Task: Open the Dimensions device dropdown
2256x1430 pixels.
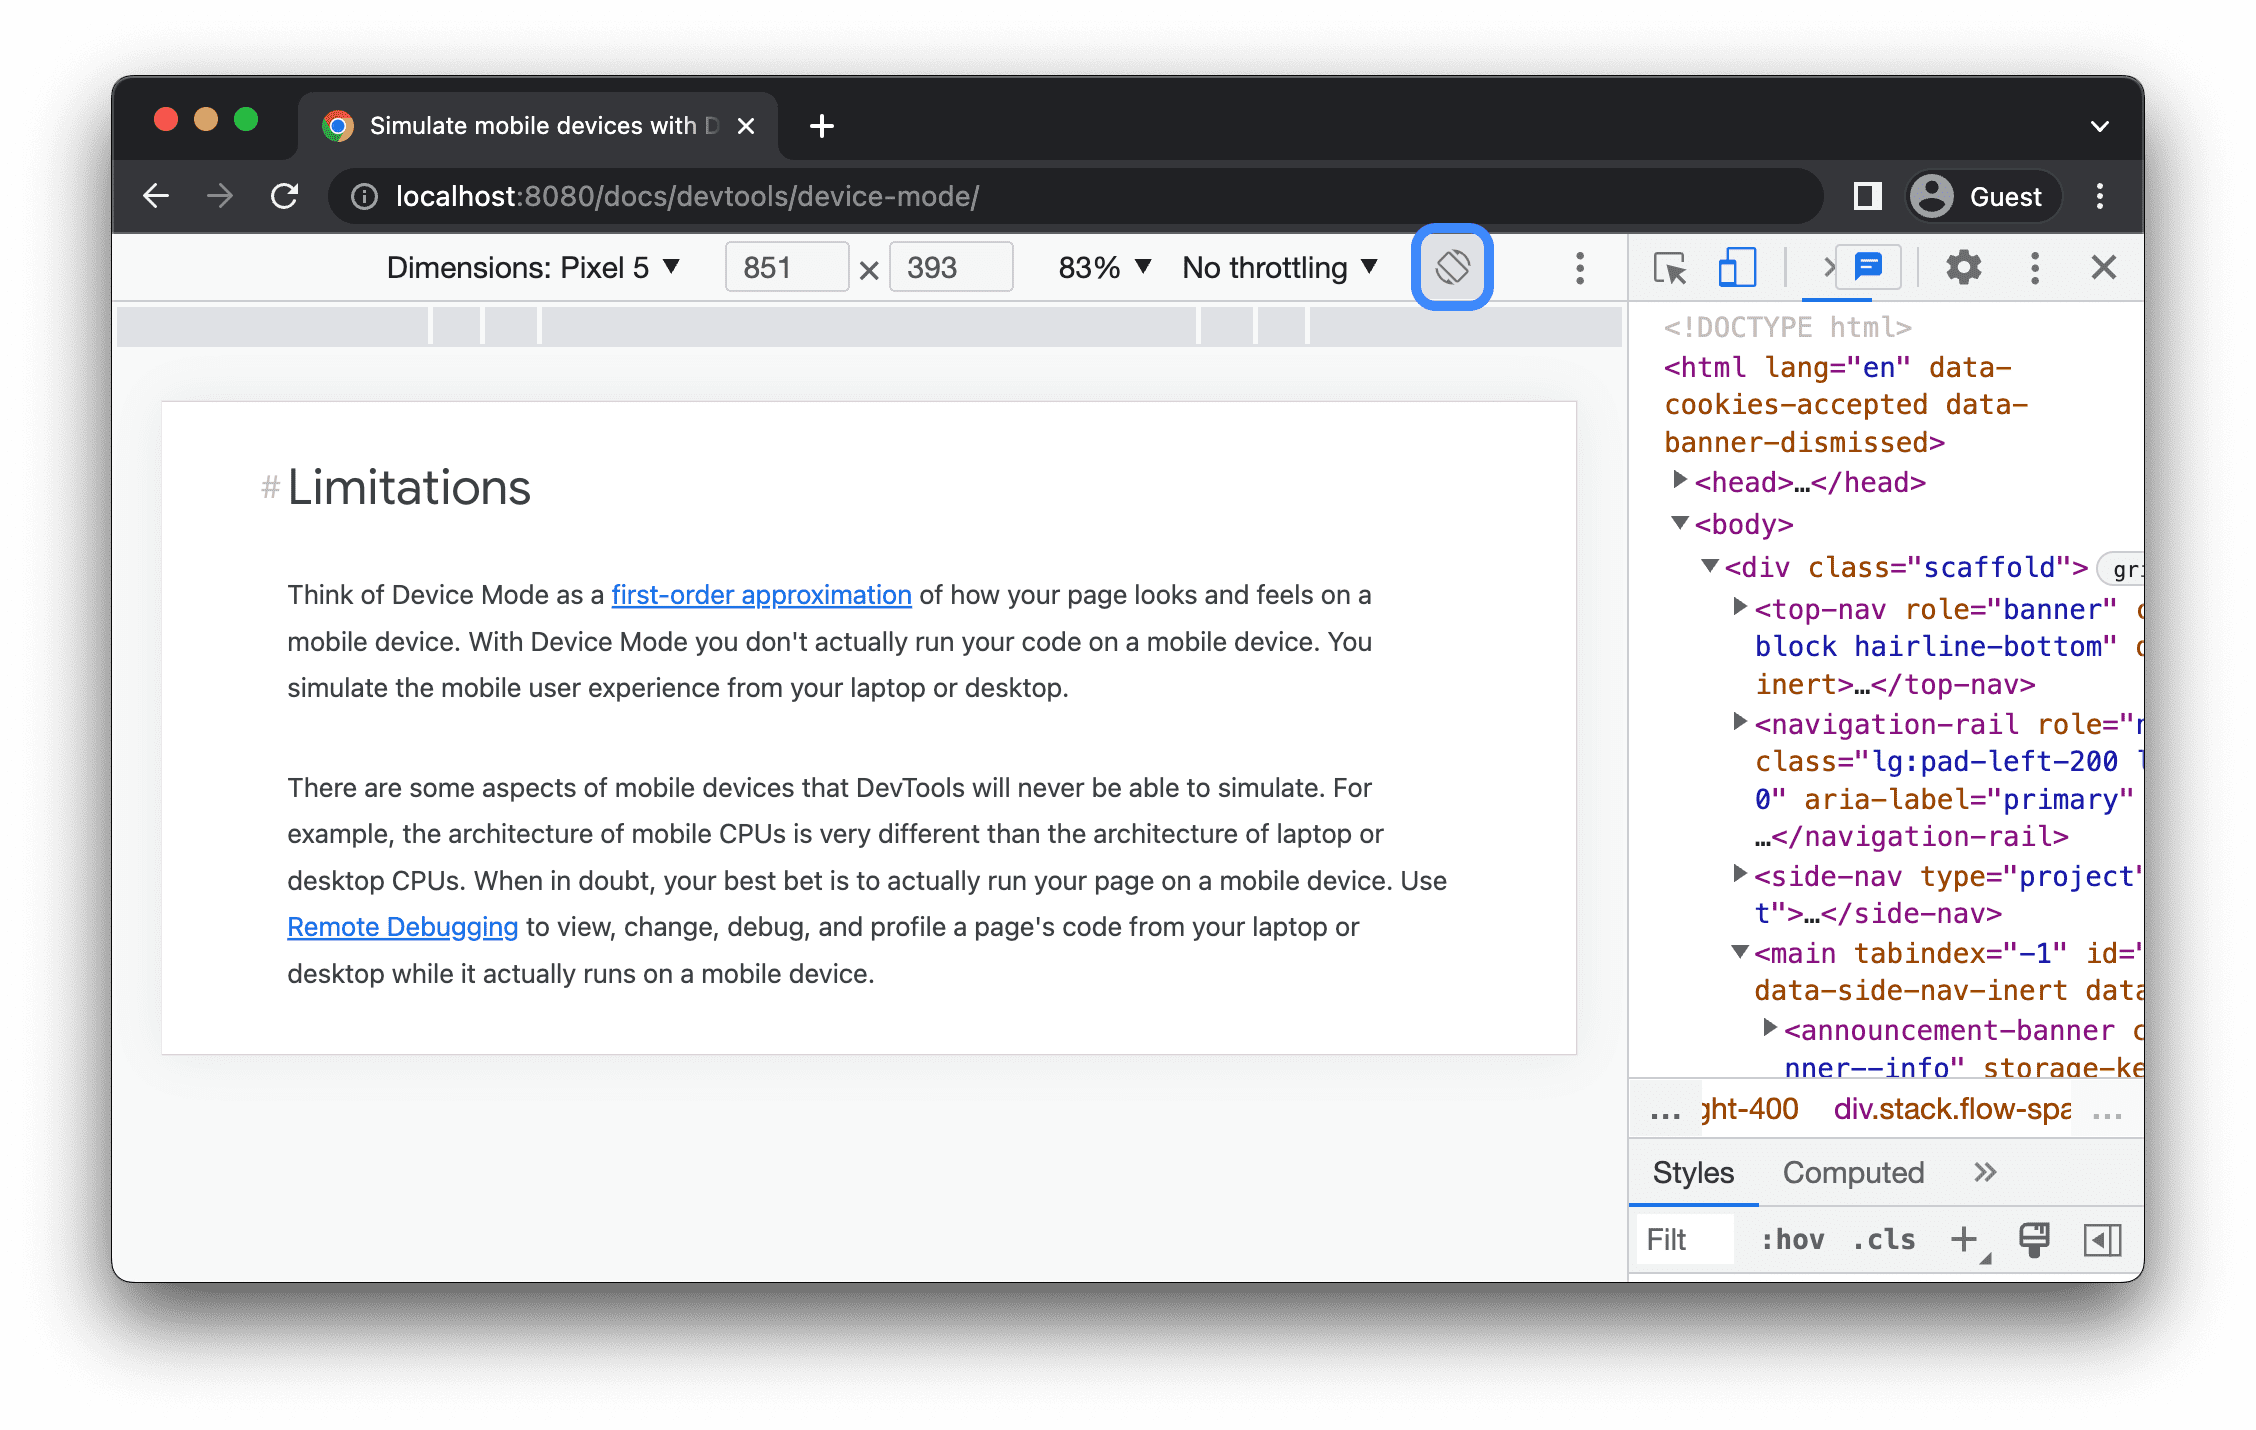Action: (528, 266)
